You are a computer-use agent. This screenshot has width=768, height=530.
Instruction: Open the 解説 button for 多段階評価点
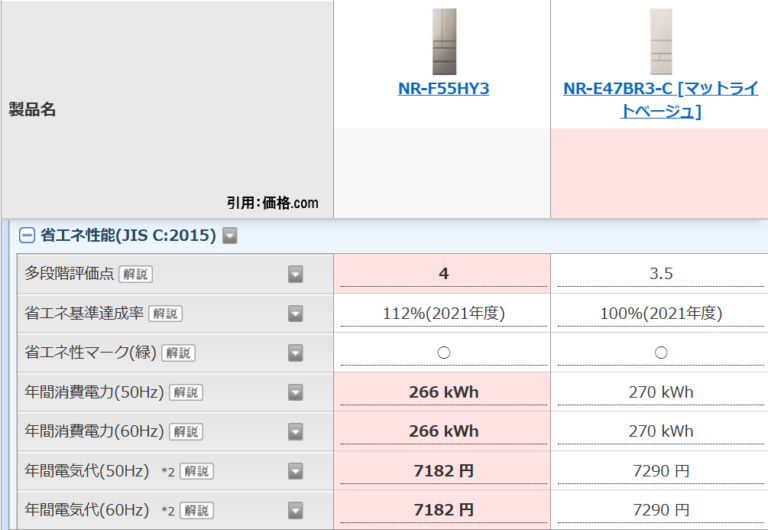(136, 274)
